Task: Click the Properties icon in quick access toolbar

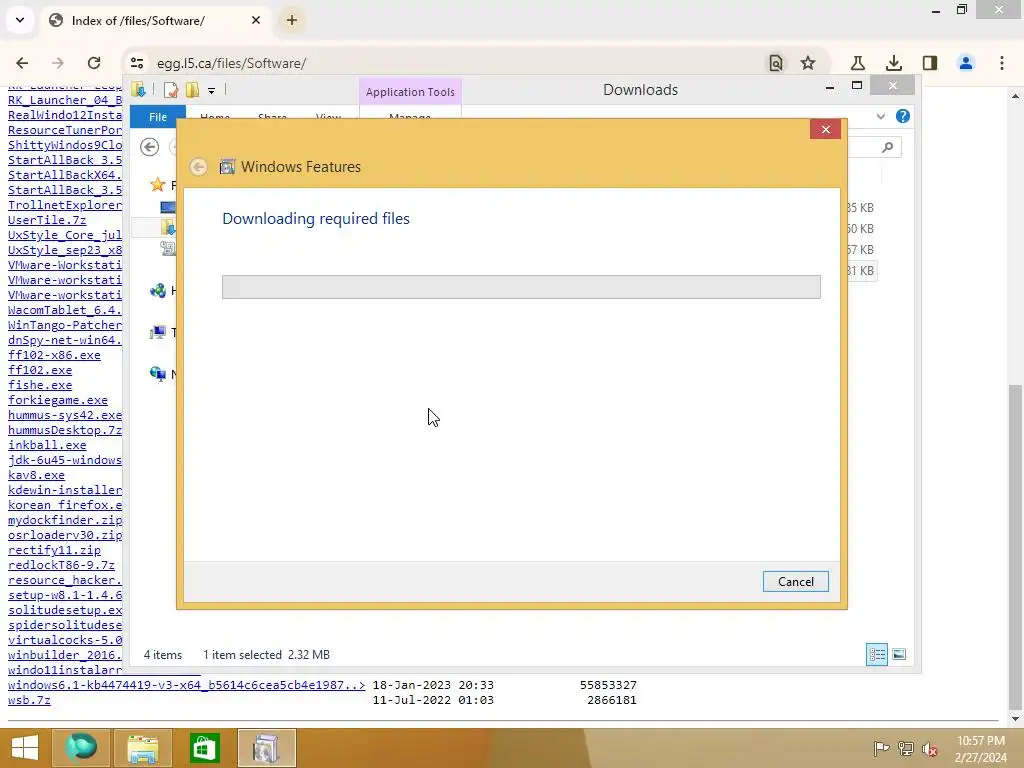Action: pos(171,89)
